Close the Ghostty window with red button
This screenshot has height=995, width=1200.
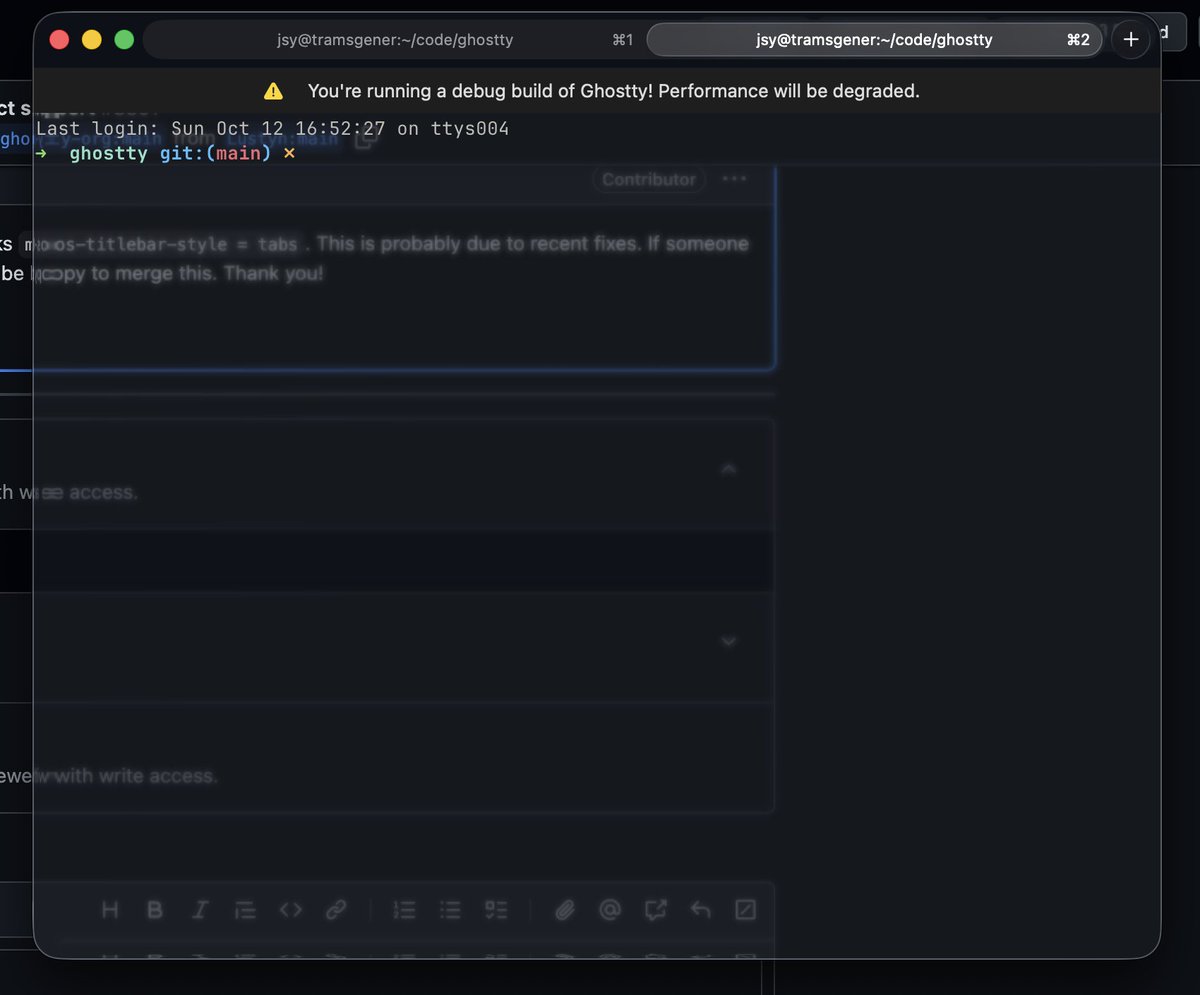[59, 39]
